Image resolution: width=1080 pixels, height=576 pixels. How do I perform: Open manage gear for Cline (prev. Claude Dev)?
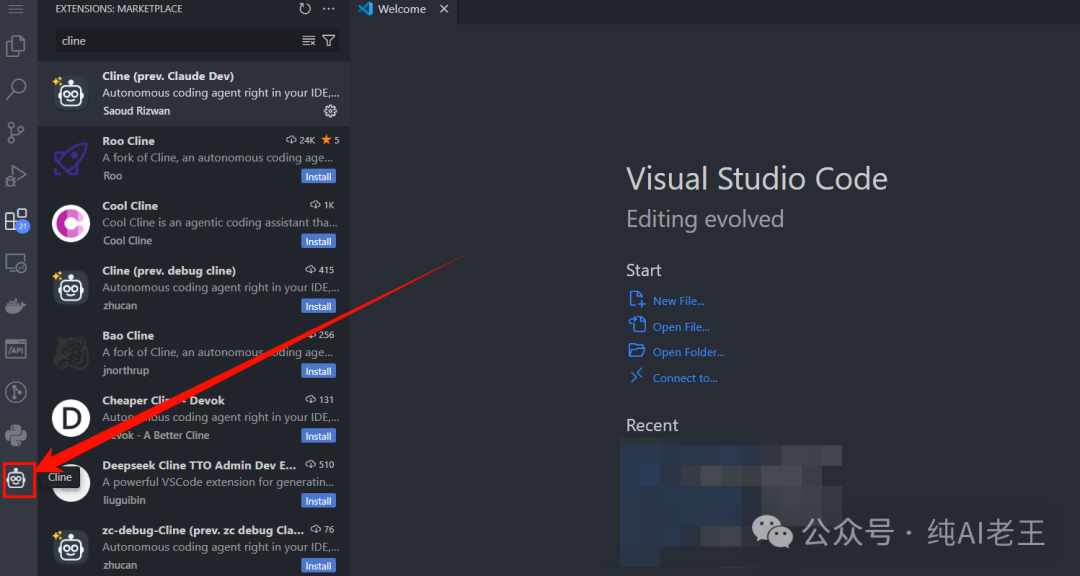[330, 111]
